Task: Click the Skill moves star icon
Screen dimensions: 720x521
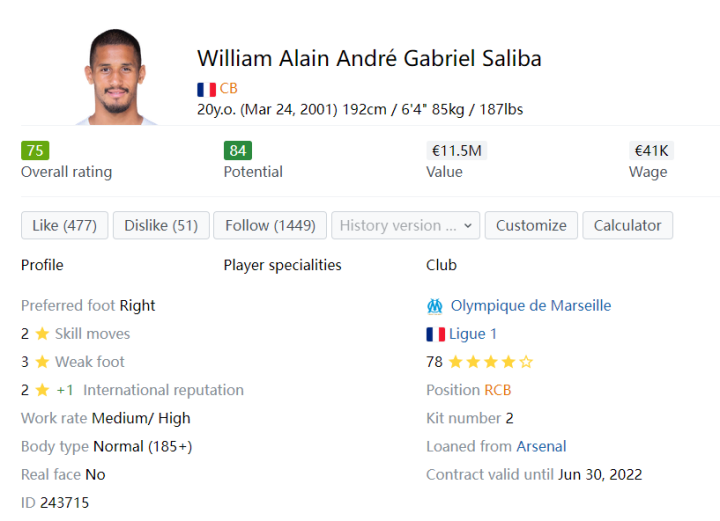Action: [42, 334]
